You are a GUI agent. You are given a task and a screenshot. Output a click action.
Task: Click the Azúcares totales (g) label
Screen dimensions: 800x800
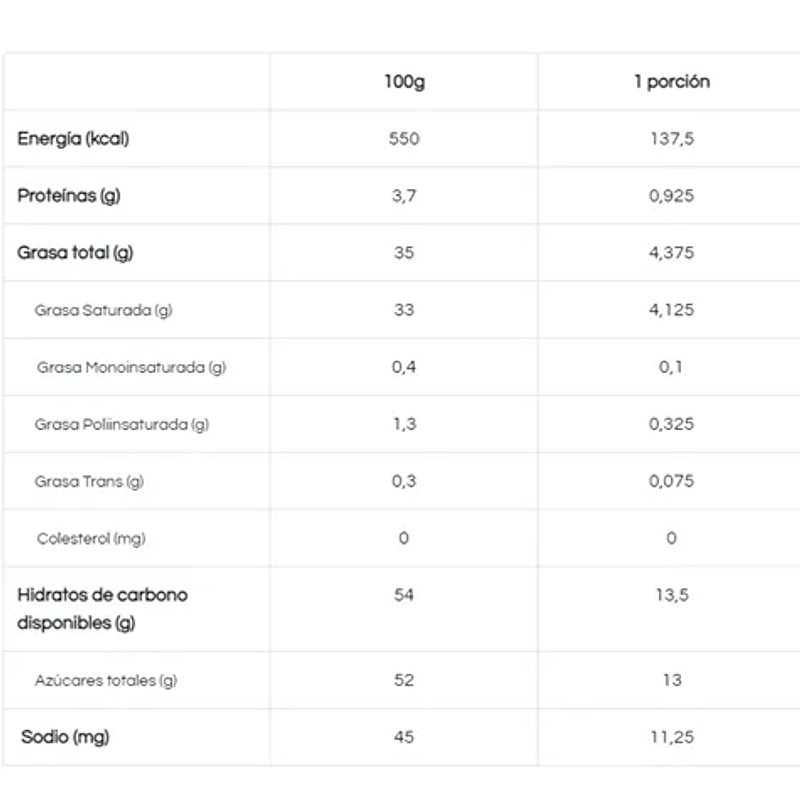click(105, 680)
